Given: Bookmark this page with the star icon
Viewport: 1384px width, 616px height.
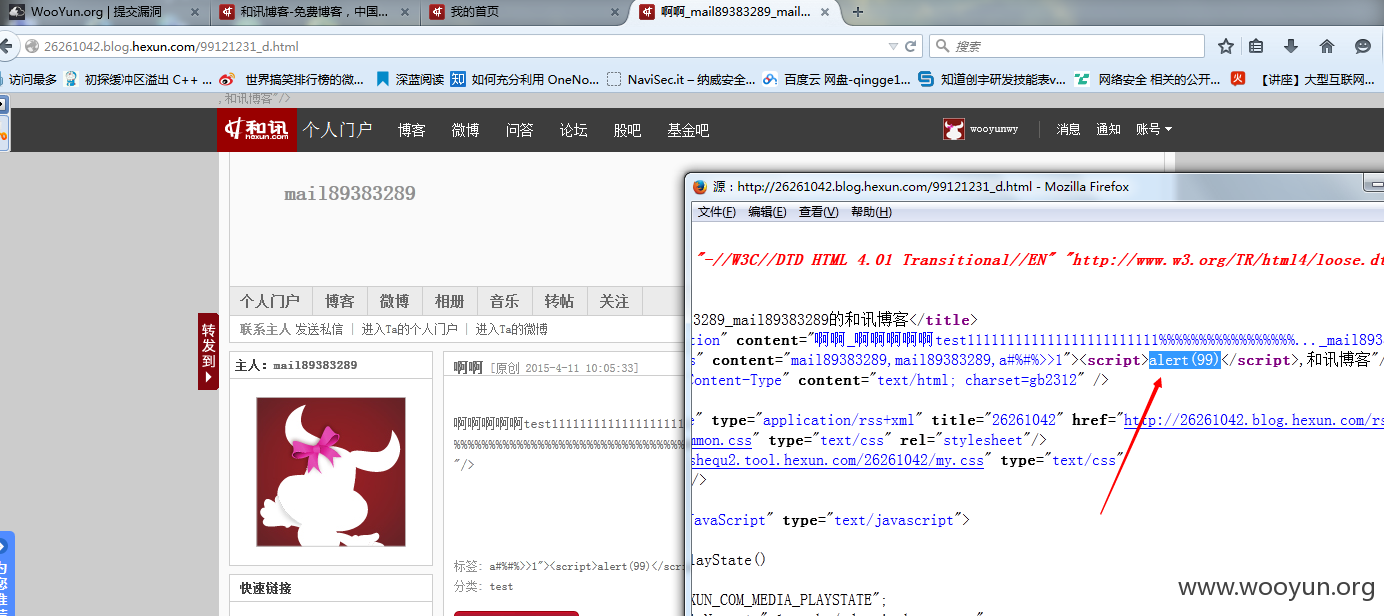Looking at the screenshot, I should pos(1226,46).
